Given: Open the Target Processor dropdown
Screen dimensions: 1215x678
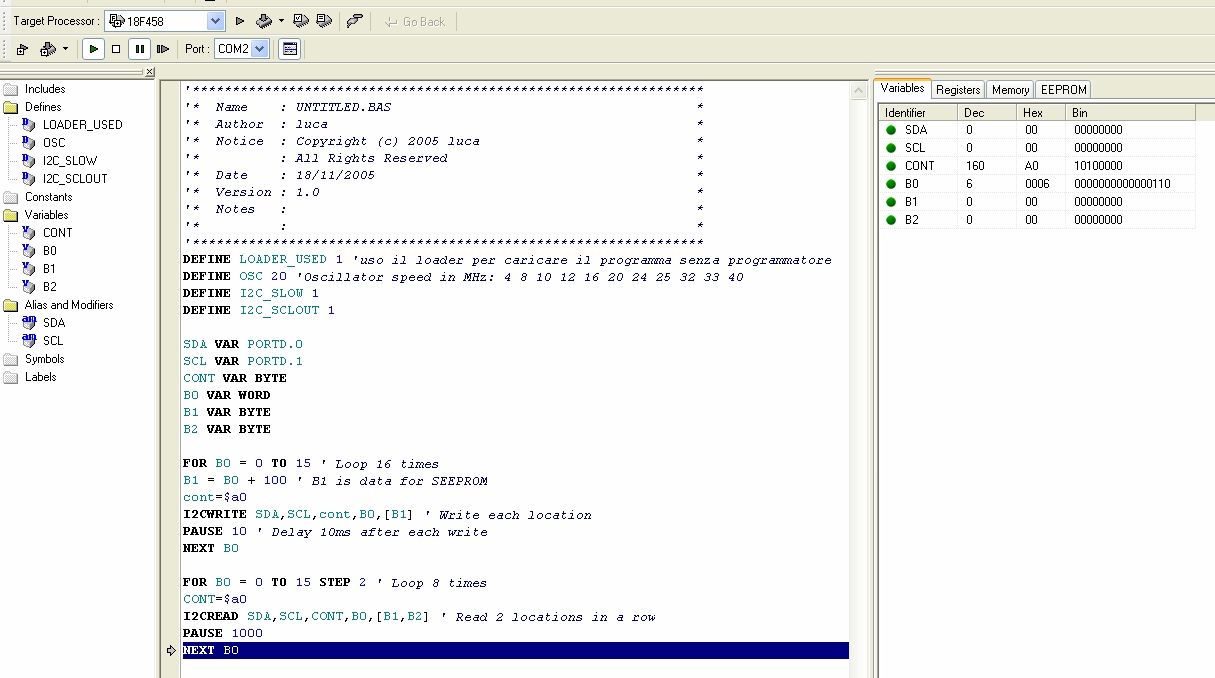Looking at the screenshot, I should (x=215, y=21).
